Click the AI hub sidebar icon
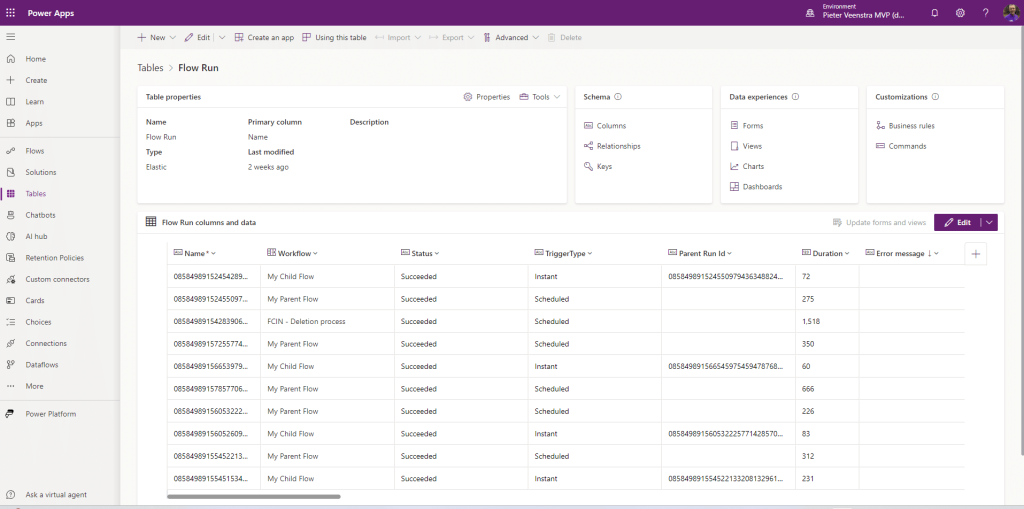The width and height of the screenshot is (1024, 509). 10,237
